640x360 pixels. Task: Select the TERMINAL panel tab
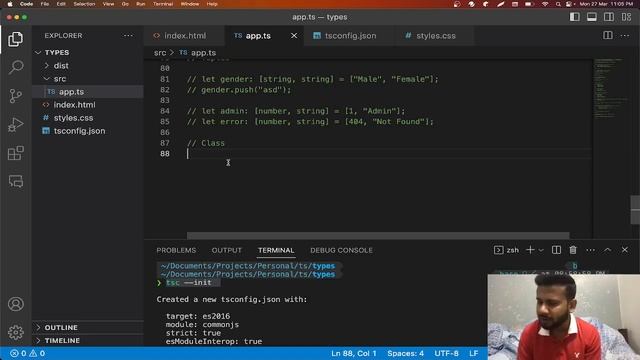point(276,250)
